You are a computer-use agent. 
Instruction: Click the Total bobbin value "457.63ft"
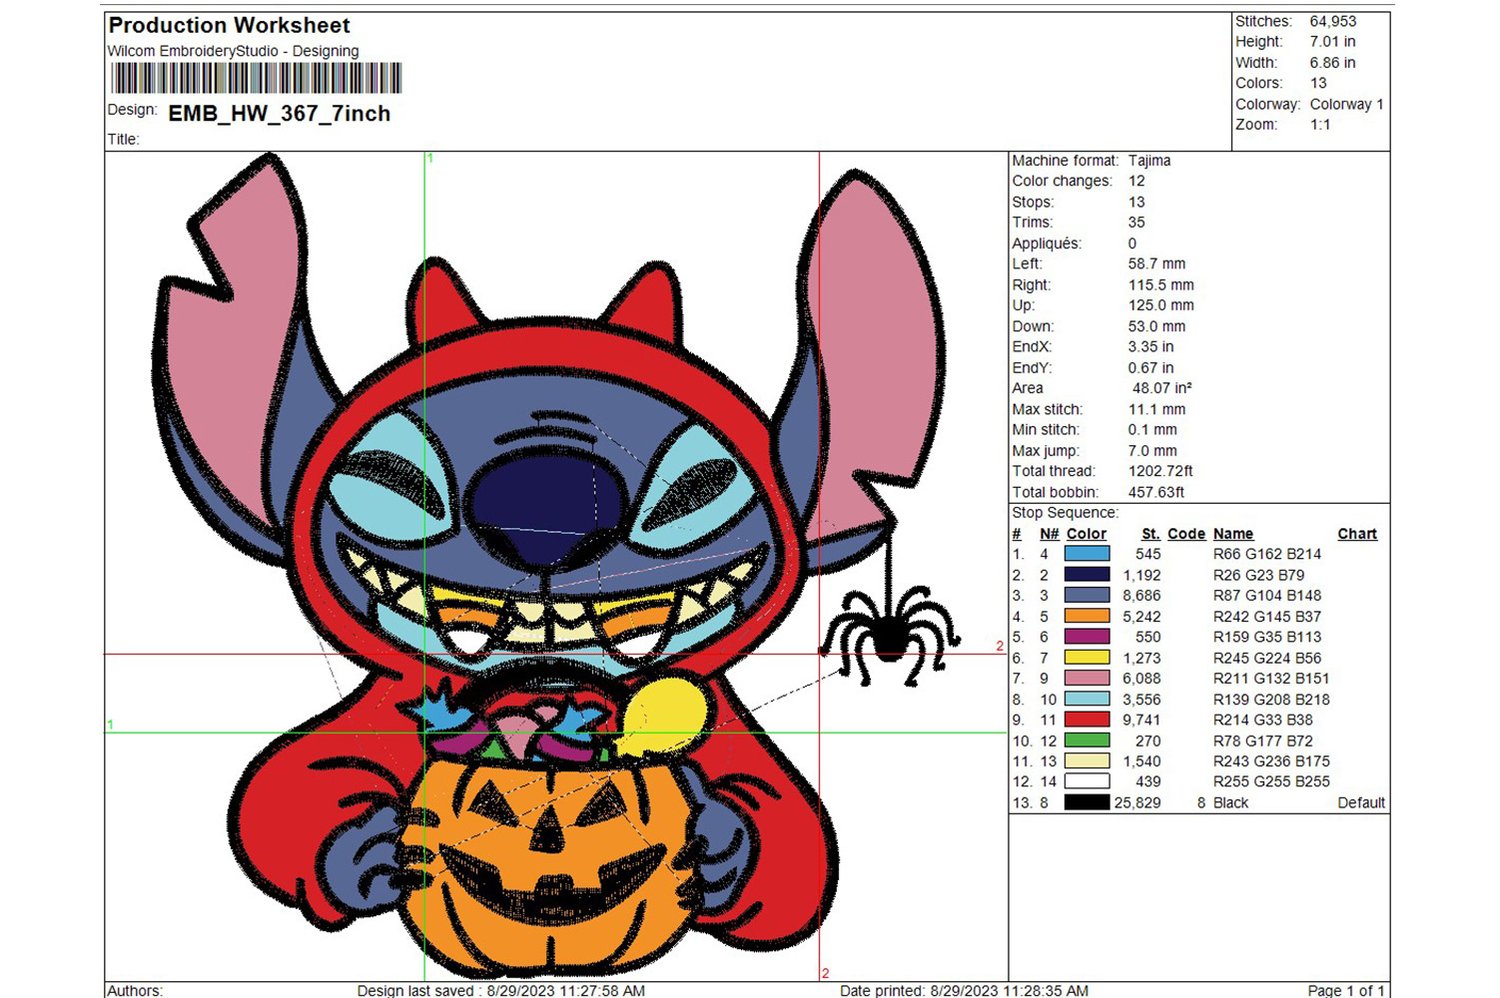1156,492
